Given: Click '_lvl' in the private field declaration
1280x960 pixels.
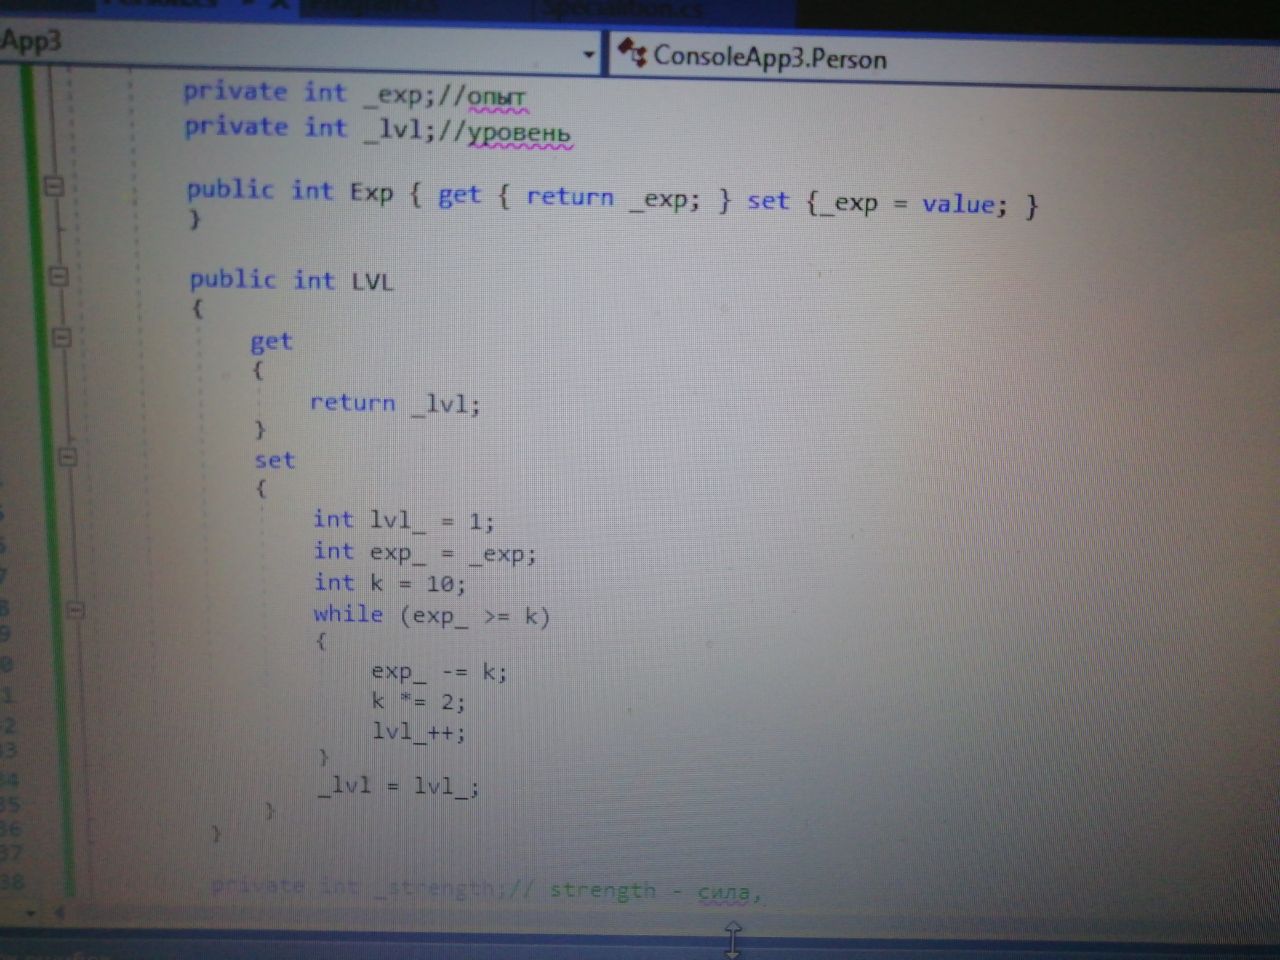Looking at the screenshot, I should (393, 129).
